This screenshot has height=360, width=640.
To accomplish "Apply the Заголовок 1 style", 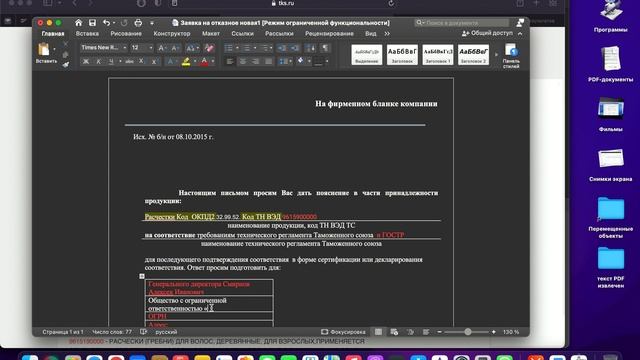I will coord(438,55).
